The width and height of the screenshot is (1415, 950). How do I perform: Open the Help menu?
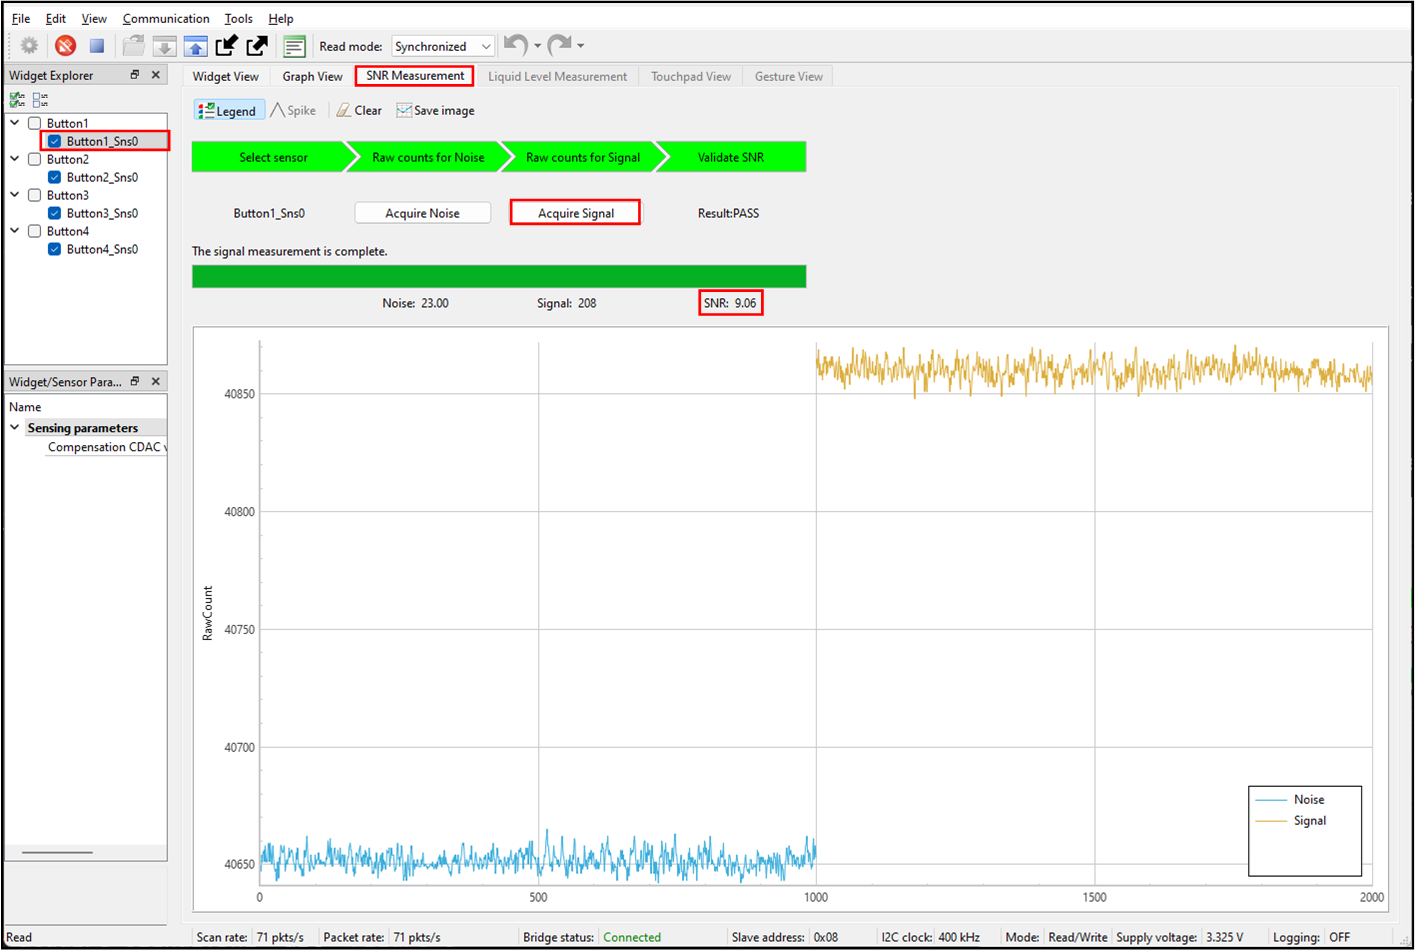point(281,18)
